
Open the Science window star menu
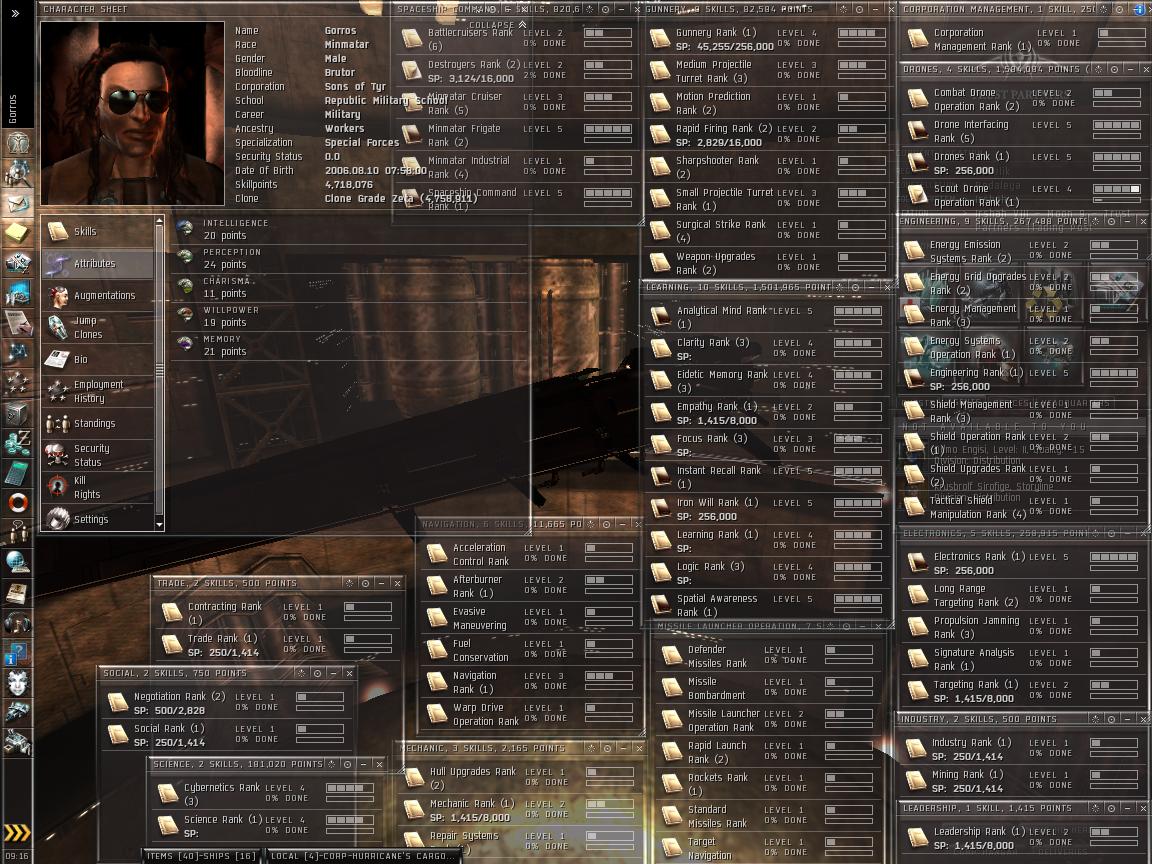(331, 764)
